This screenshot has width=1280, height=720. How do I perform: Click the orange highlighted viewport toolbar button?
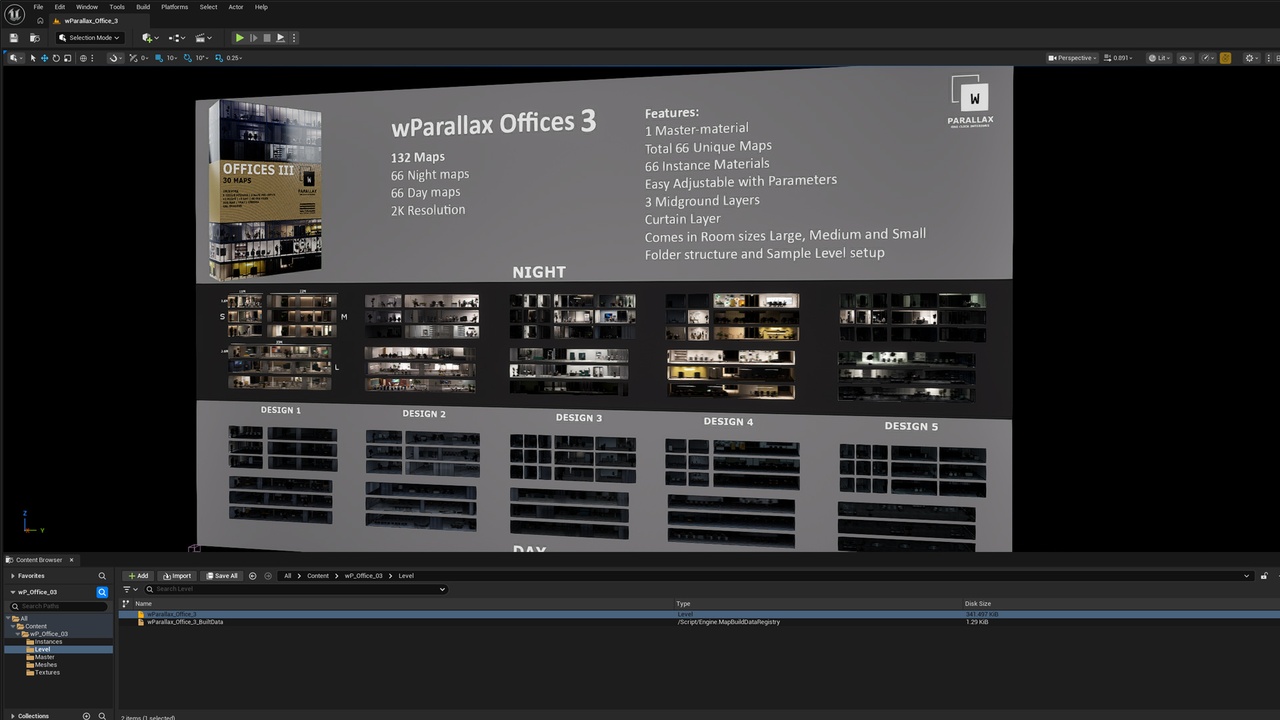[x=1226, y=58]
